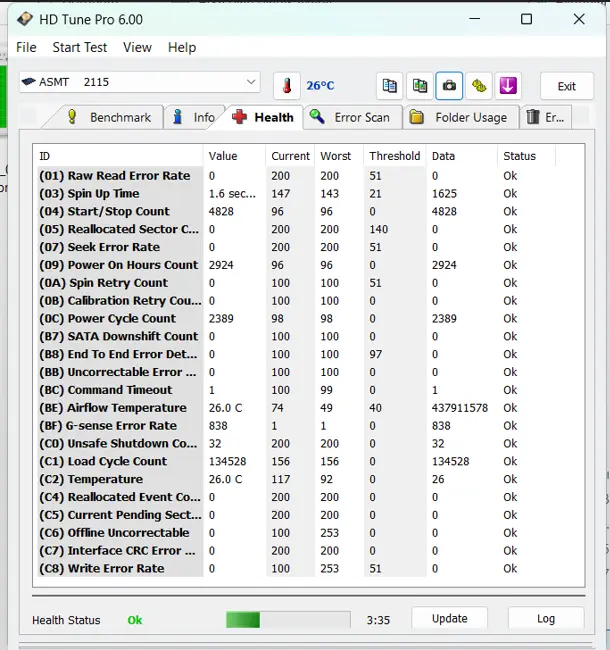Click the copy screenshot to clipboard icon
The image size is (610, 650).
pos(419,86)
